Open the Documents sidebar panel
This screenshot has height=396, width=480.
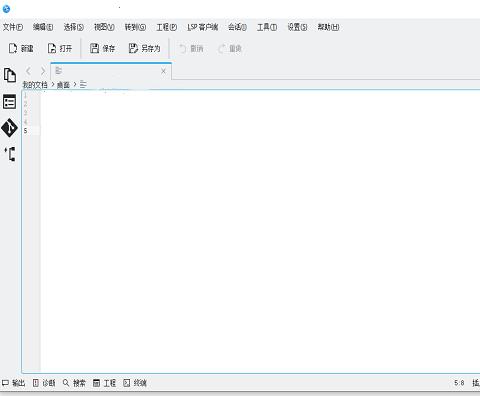pyautogui.click(x=10, y=75)
